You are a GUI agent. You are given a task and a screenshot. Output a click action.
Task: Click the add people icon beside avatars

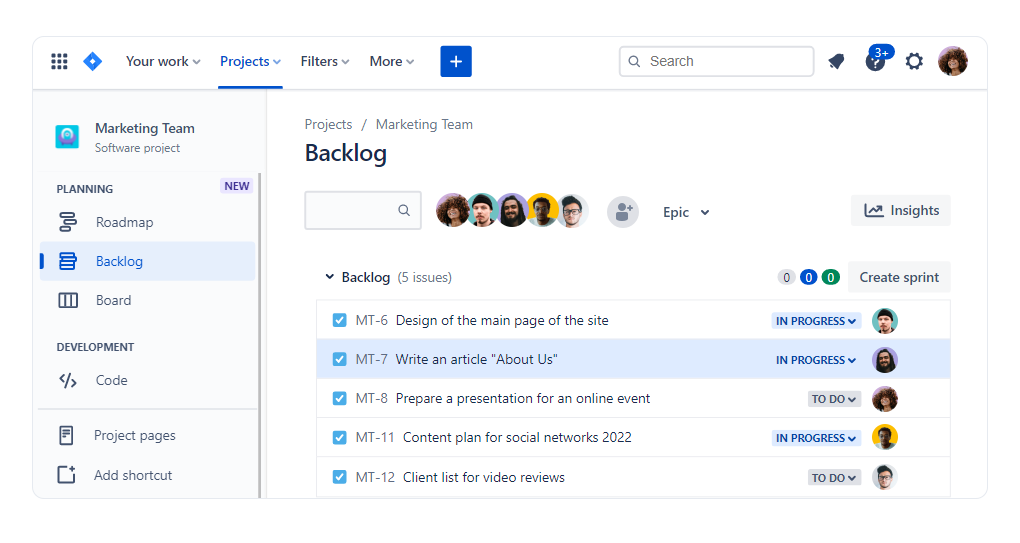tap(623, 211)
